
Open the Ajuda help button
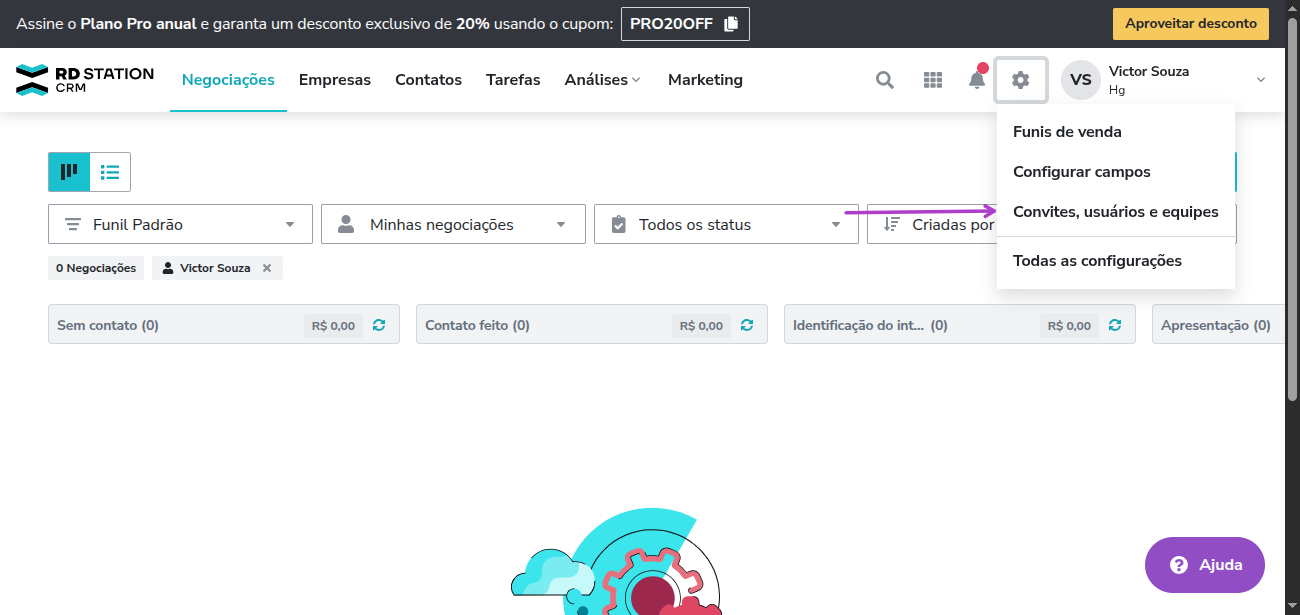(x=1205, y=565)
